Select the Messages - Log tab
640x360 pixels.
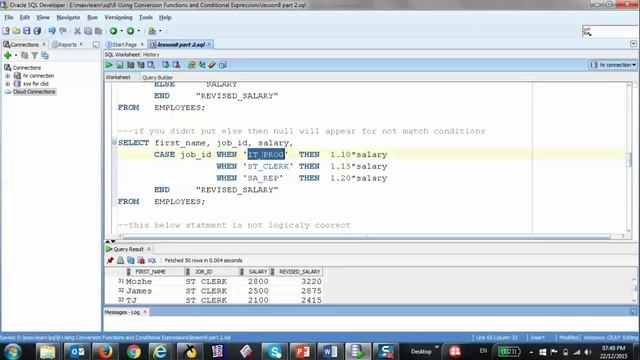(x=122, y=312)
